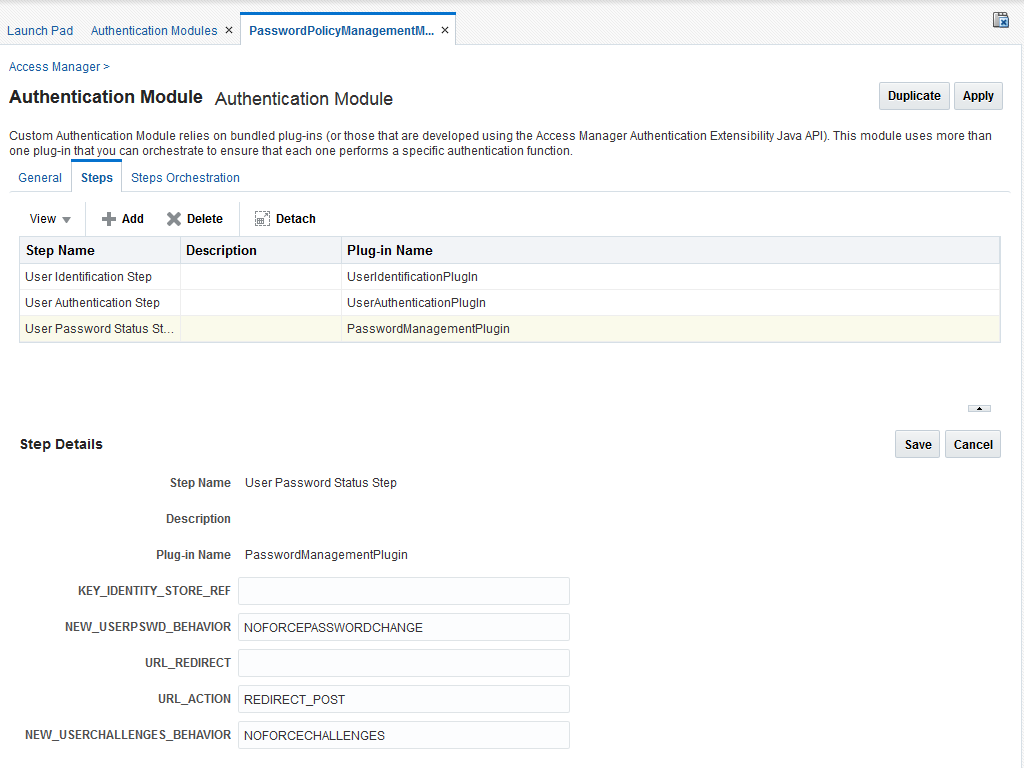Click the Delete label in toolbar
The width and height of the screenshot is (1024, 768).
204,219
